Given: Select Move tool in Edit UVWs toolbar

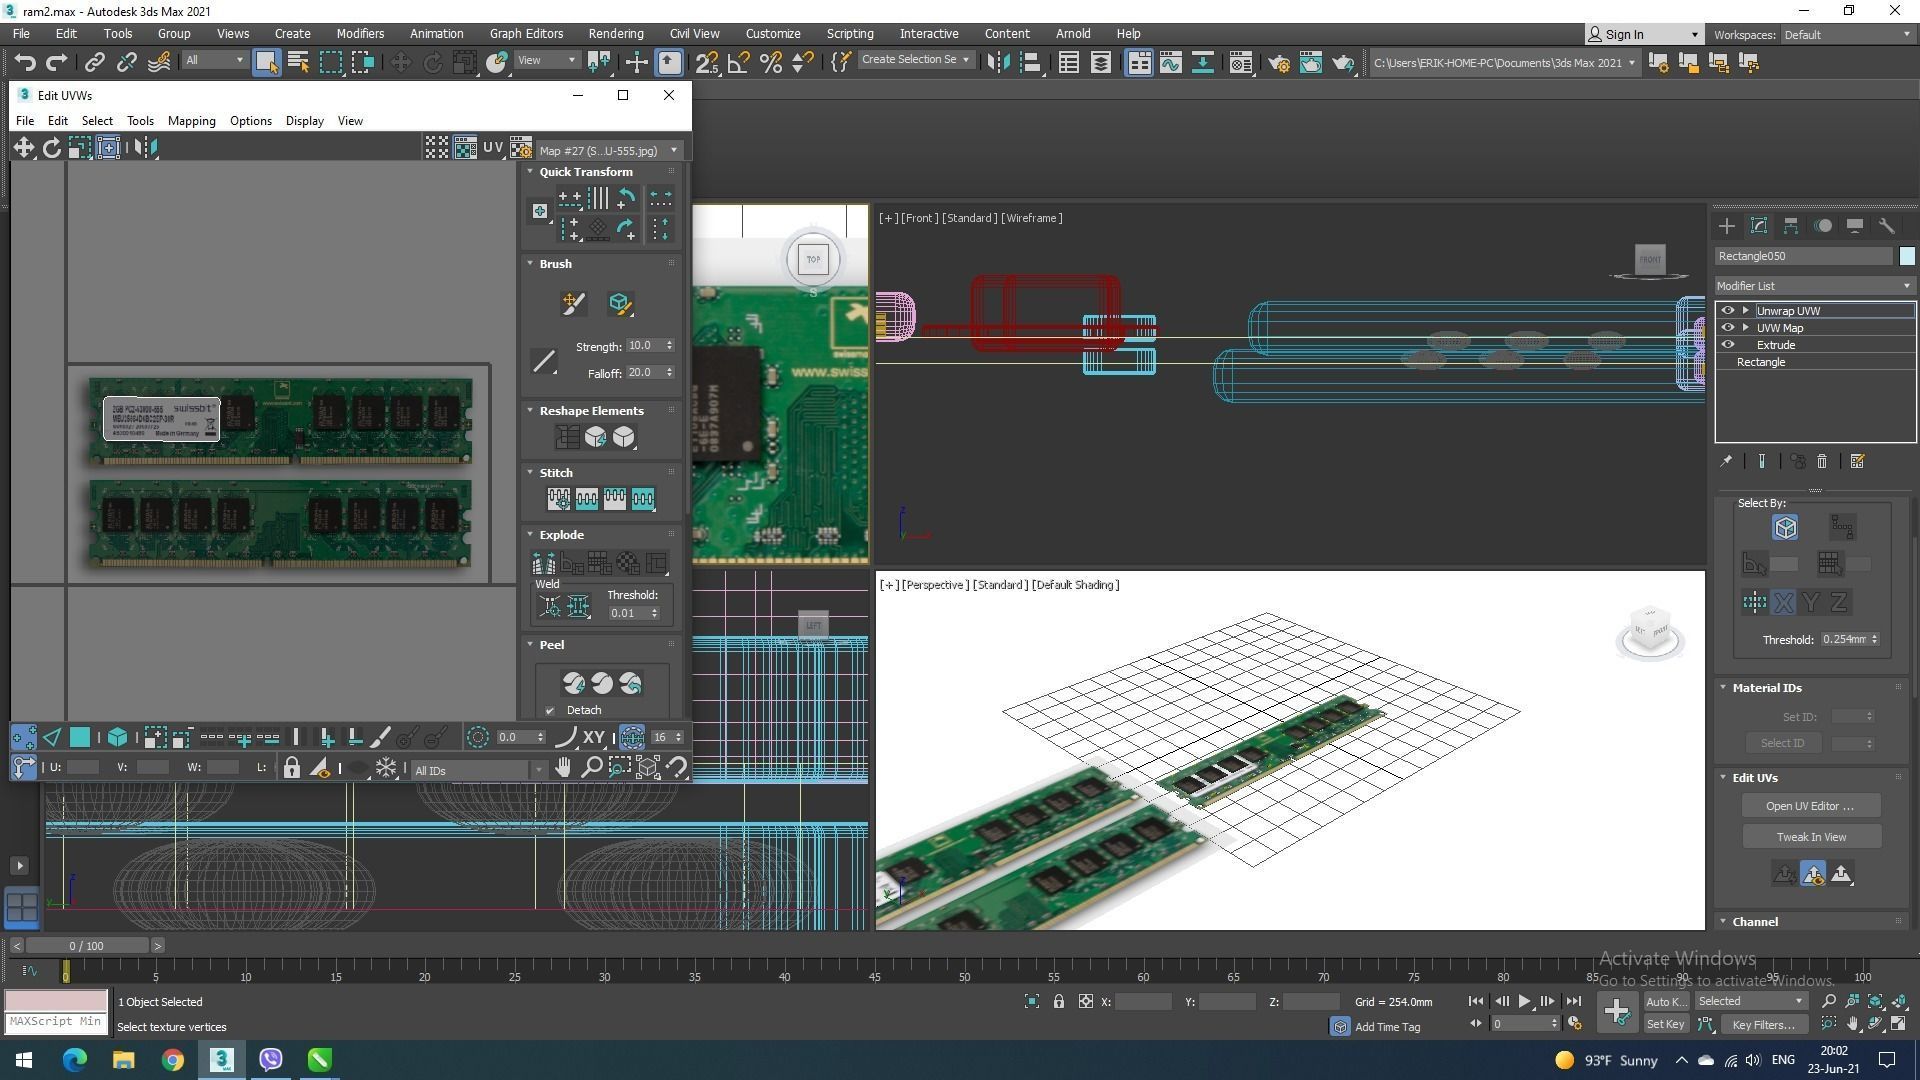Looking at the screenshot, I should 23,148.
